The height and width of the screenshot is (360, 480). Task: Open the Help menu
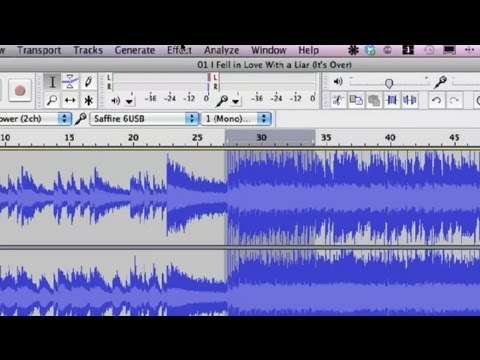coord(309,50)
